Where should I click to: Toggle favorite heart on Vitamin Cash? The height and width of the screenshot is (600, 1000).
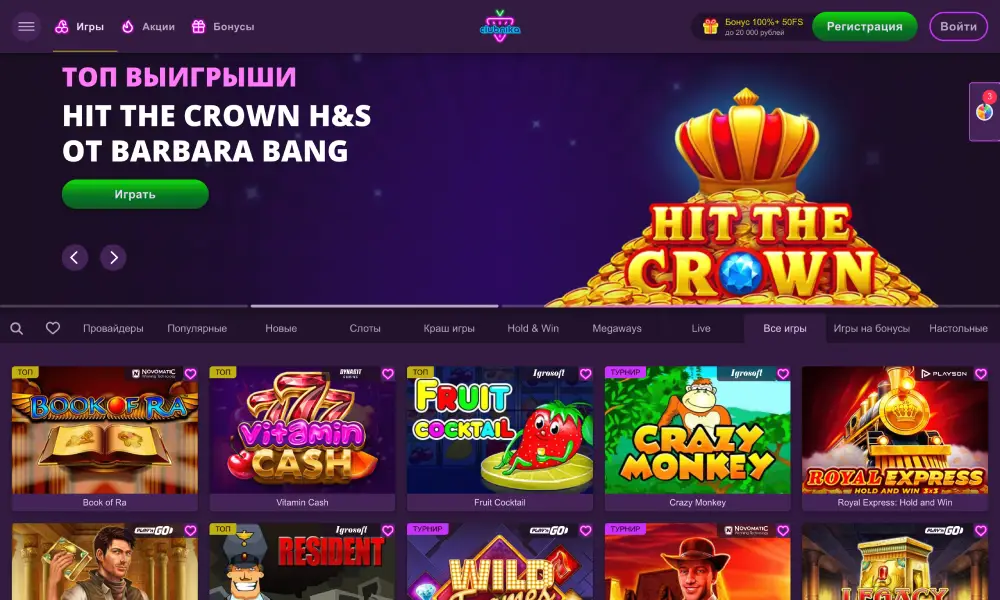click(x=388, y=374)
